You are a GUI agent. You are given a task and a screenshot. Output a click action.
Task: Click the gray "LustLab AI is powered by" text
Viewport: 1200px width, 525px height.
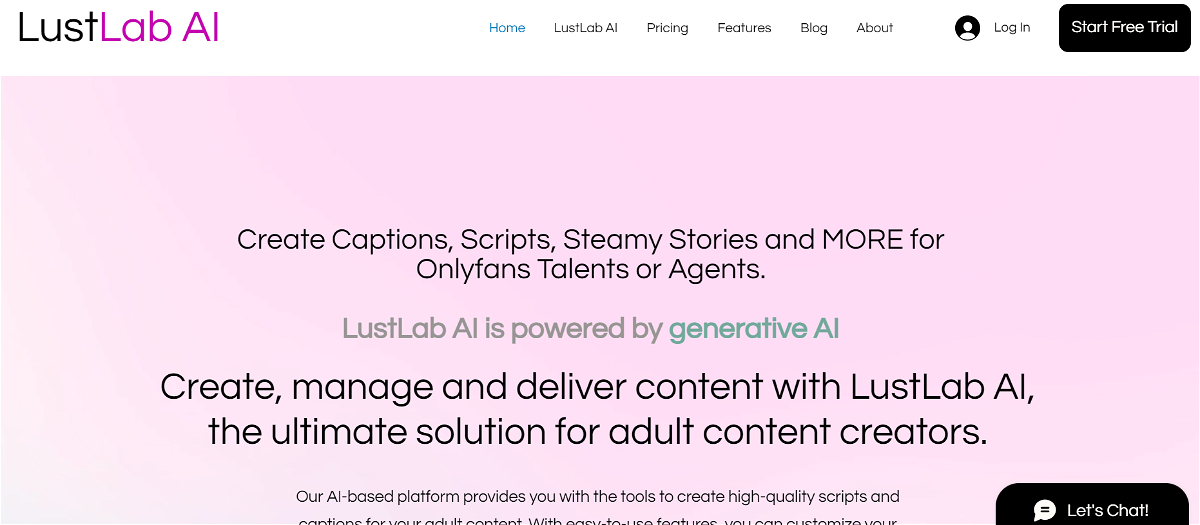point(502,328)
